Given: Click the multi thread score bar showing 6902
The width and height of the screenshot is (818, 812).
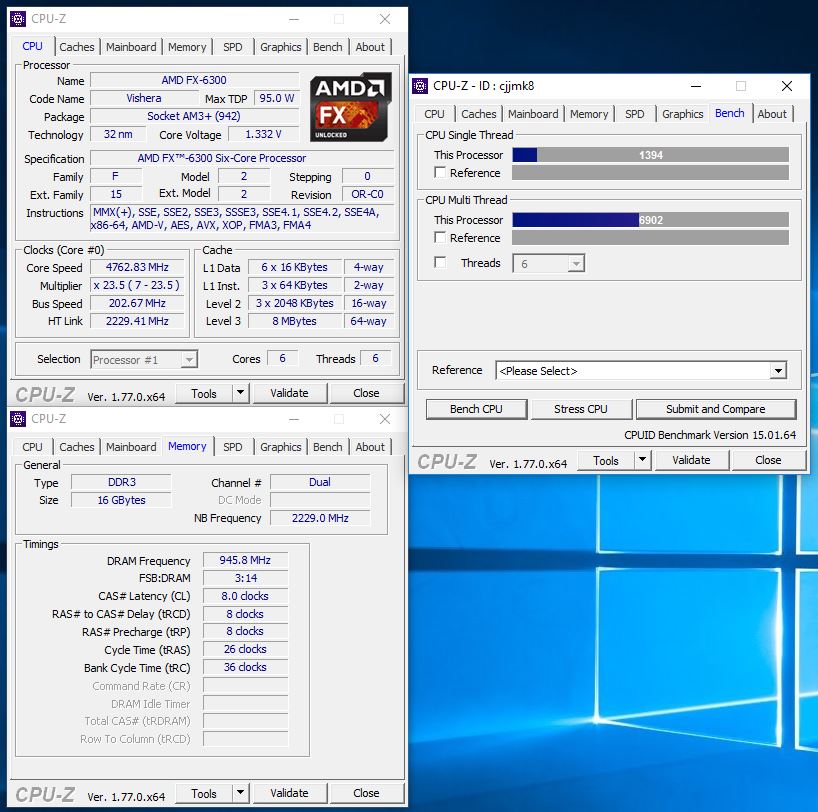Looking at the screenshot, I should coord(650,220).
